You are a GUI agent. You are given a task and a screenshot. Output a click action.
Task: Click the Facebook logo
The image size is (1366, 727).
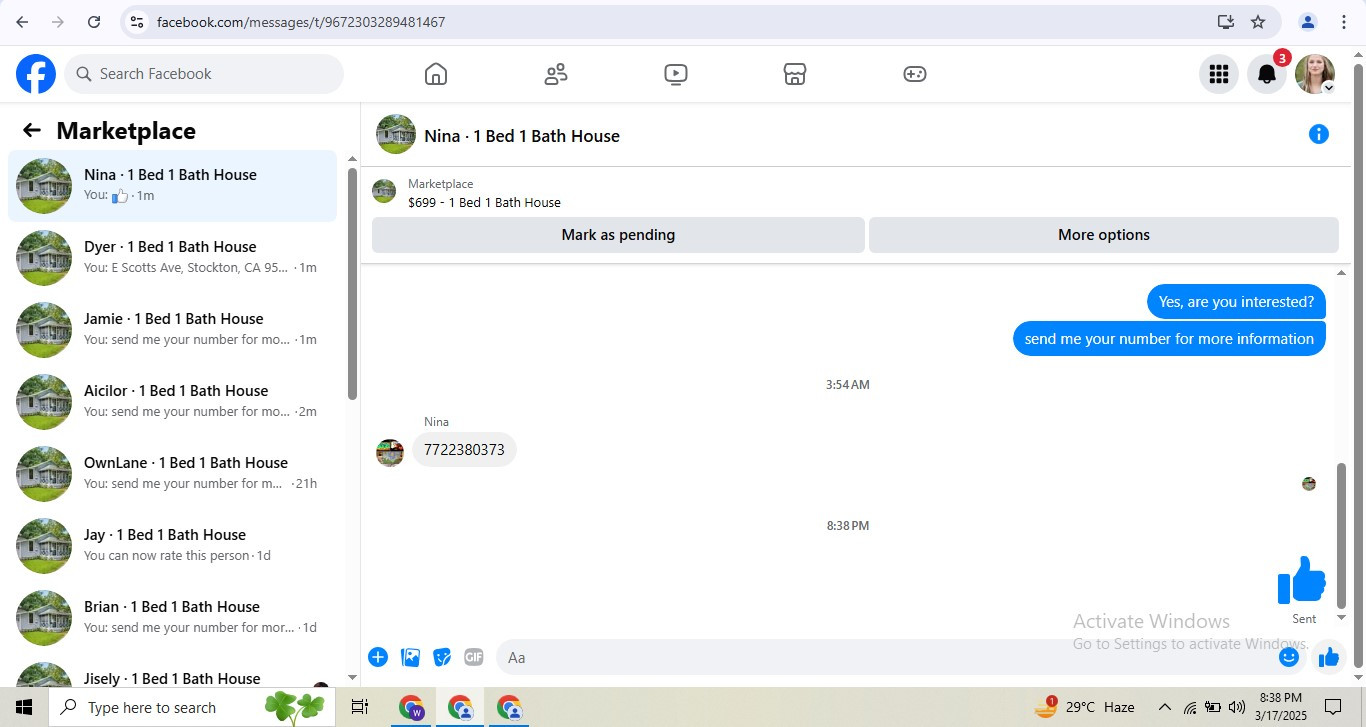(x=36, y=74)
